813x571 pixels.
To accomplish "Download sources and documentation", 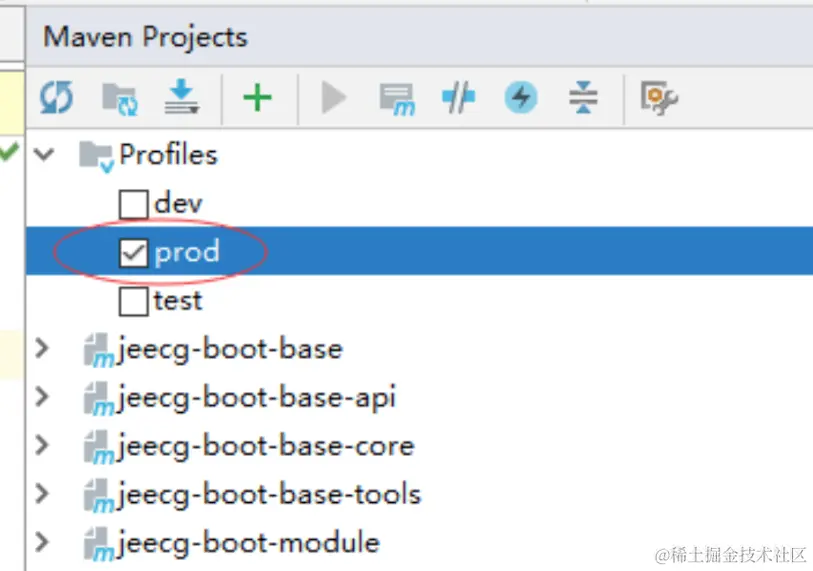I will click(x=181, y=97).
